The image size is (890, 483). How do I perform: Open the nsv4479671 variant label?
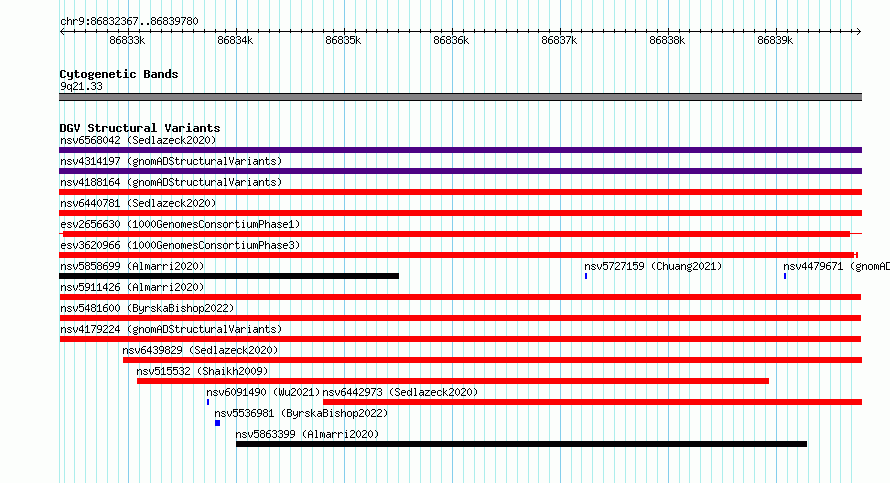(x=836, y=266)
